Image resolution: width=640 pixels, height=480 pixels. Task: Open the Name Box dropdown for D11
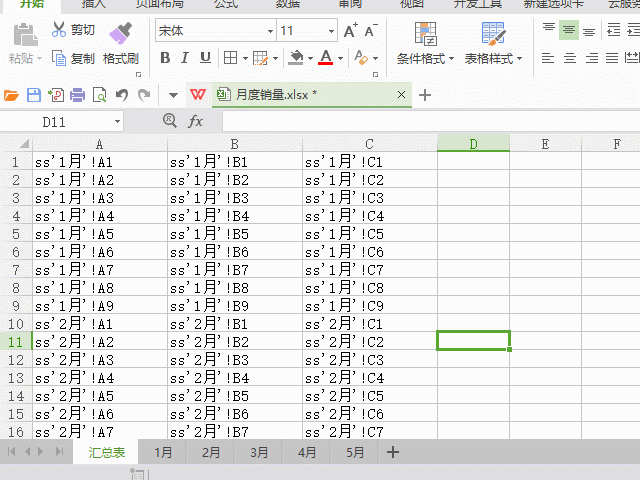pos(117,121)
